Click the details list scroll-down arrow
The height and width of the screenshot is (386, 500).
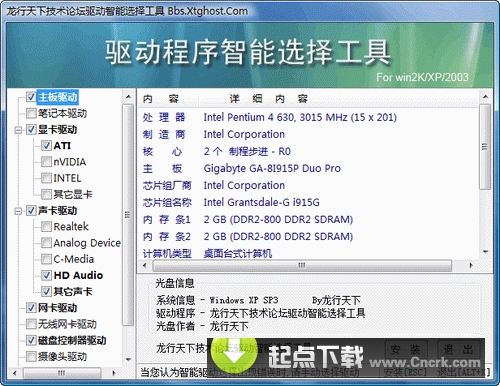(x=485, y=252)
